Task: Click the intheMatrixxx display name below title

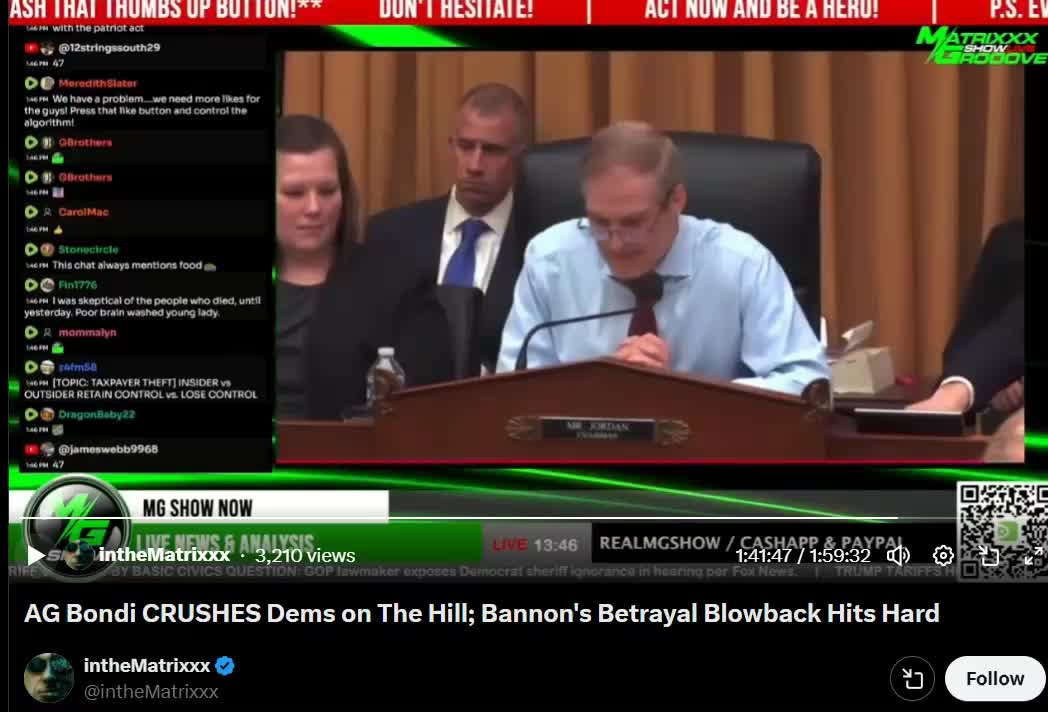Action: [147, 666]
